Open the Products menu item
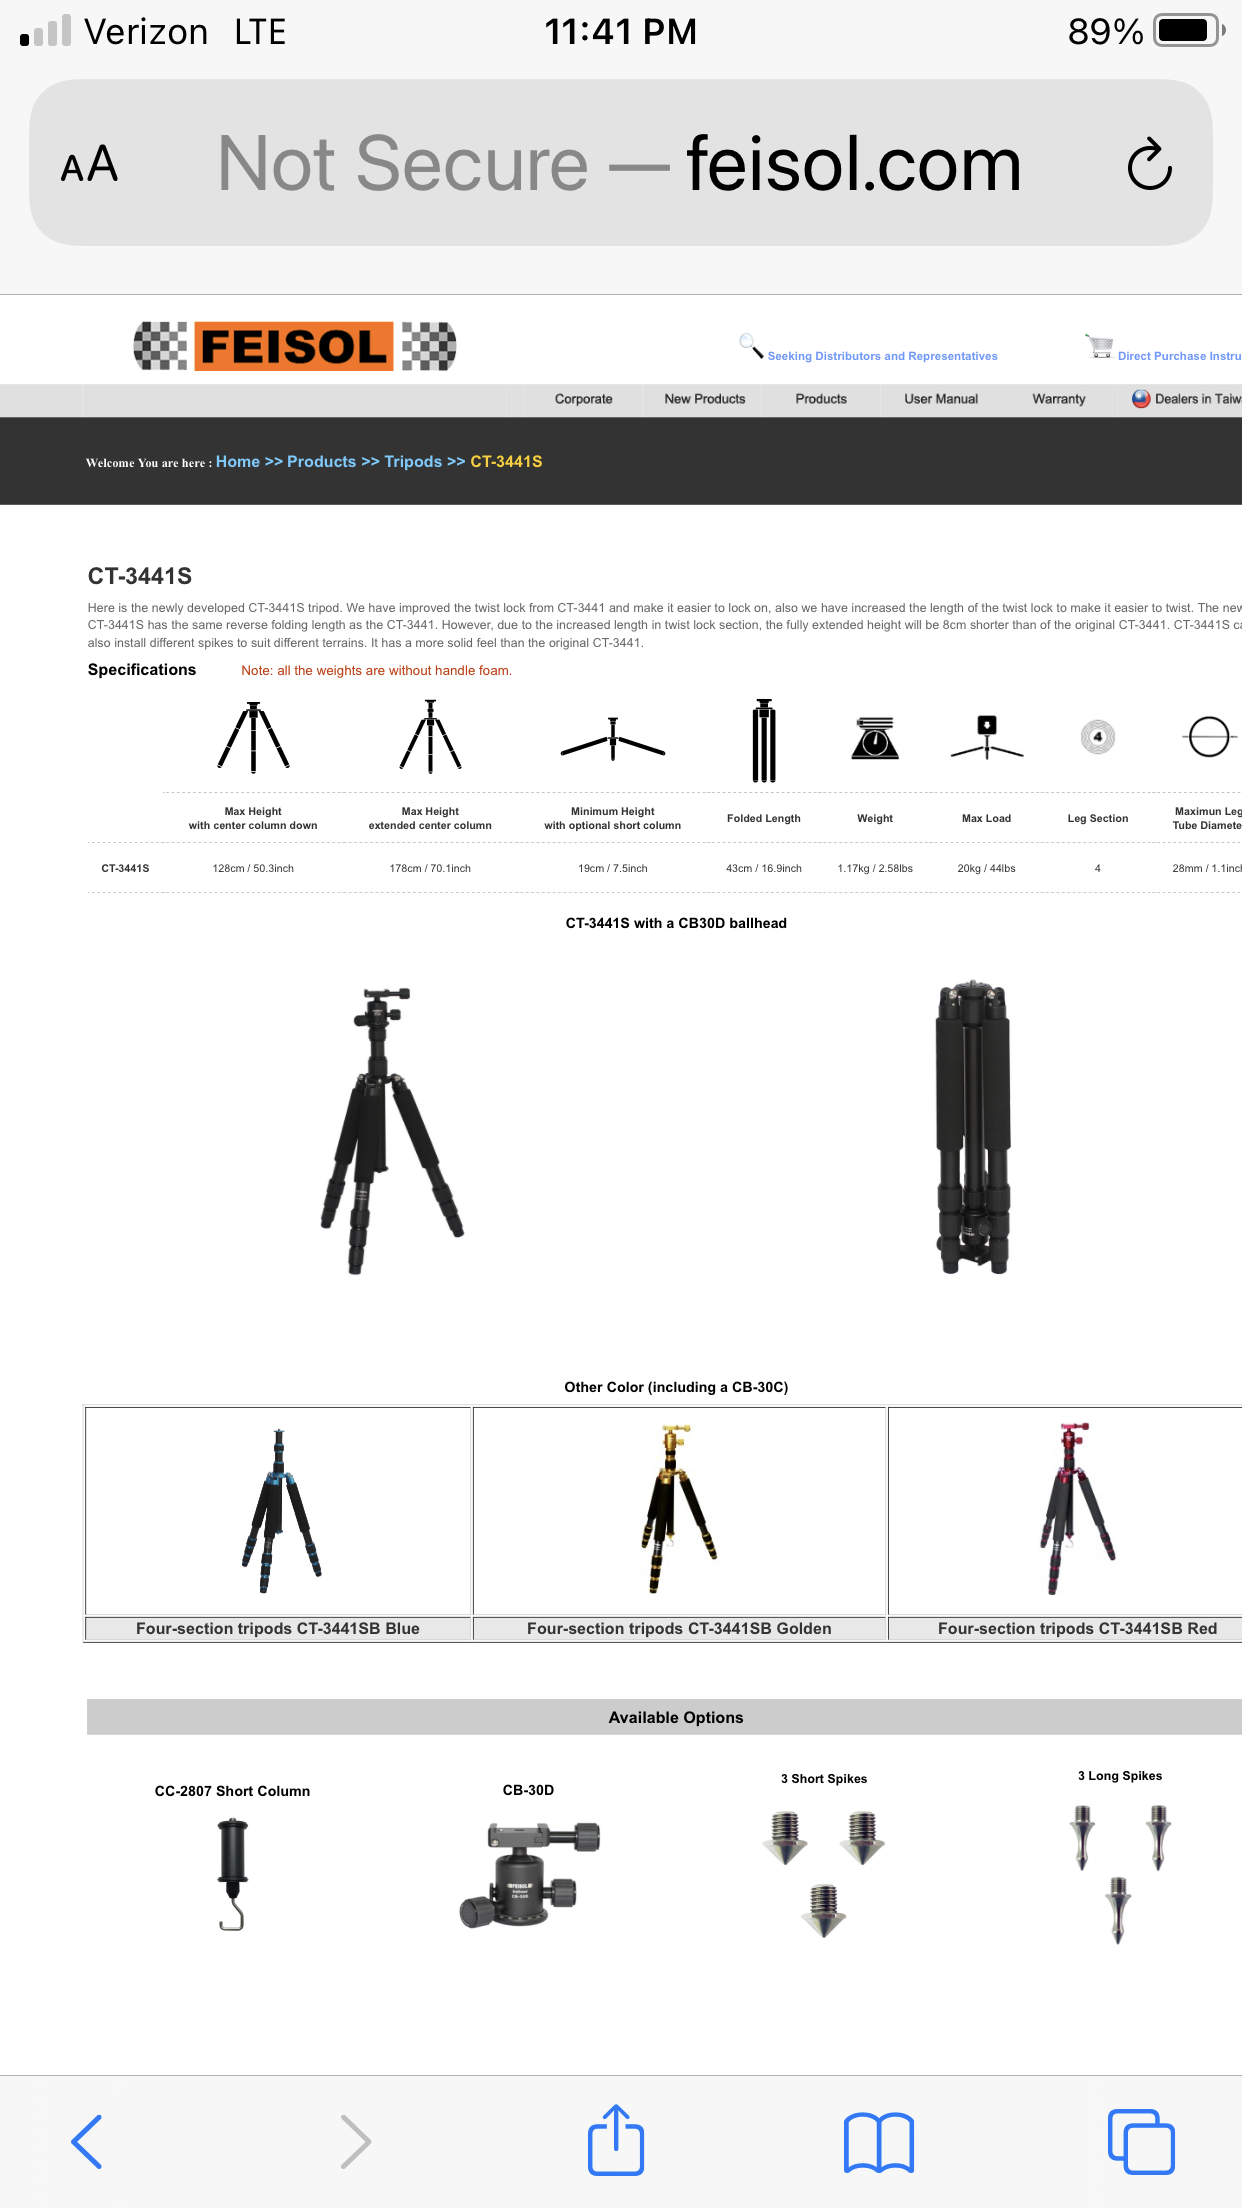Image resolution: width=1242 pixels, height=2208 pixels. pyautogui.click(x=821, y=399)
